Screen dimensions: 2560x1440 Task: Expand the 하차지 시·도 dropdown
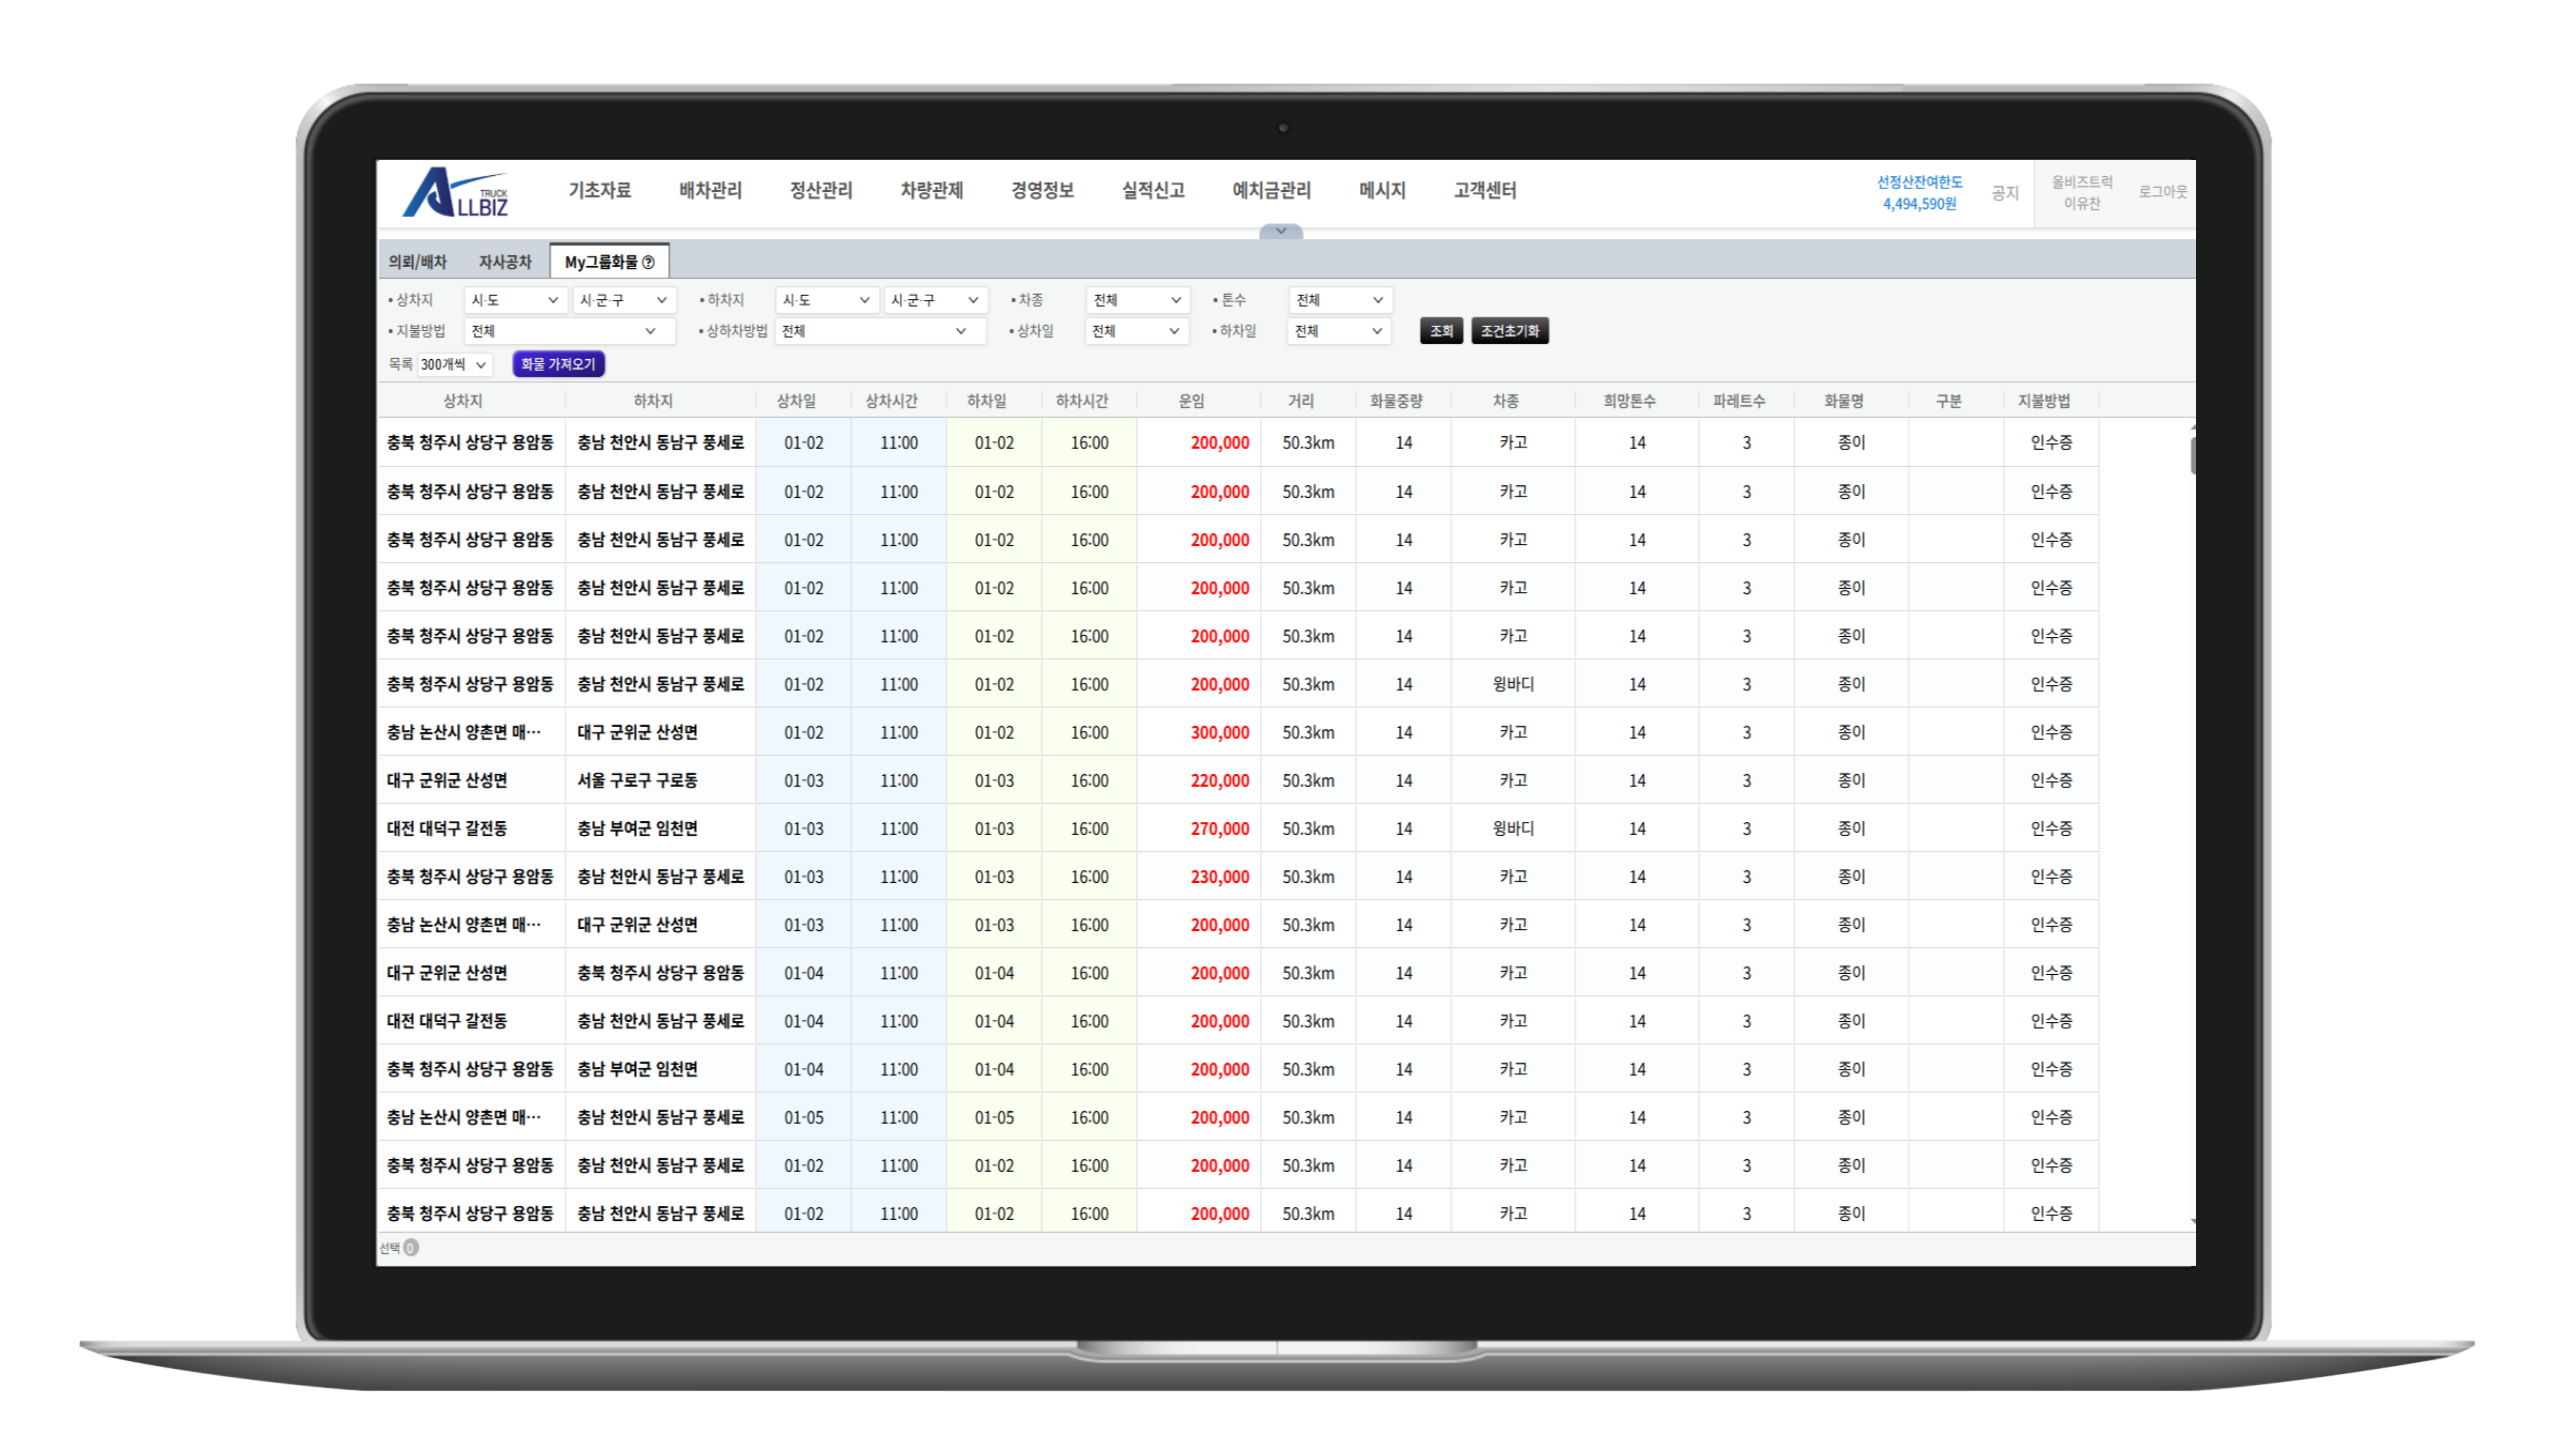pos(826,300)
